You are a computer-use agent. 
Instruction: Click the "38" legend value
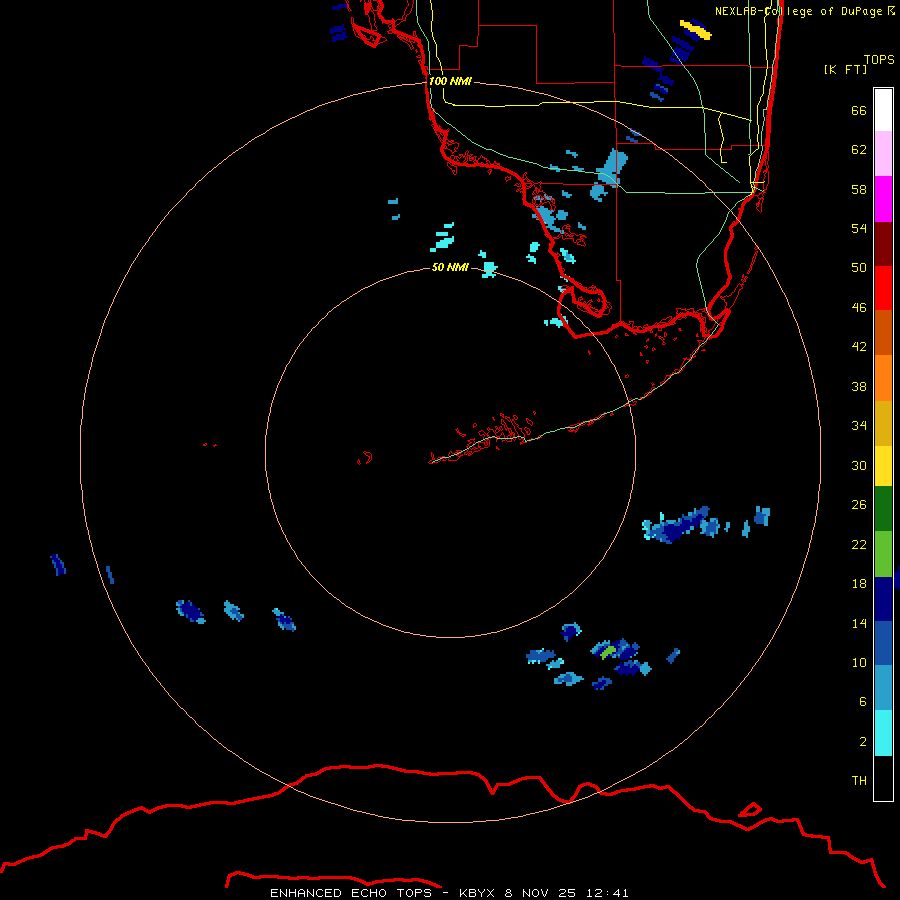[859, 387]
